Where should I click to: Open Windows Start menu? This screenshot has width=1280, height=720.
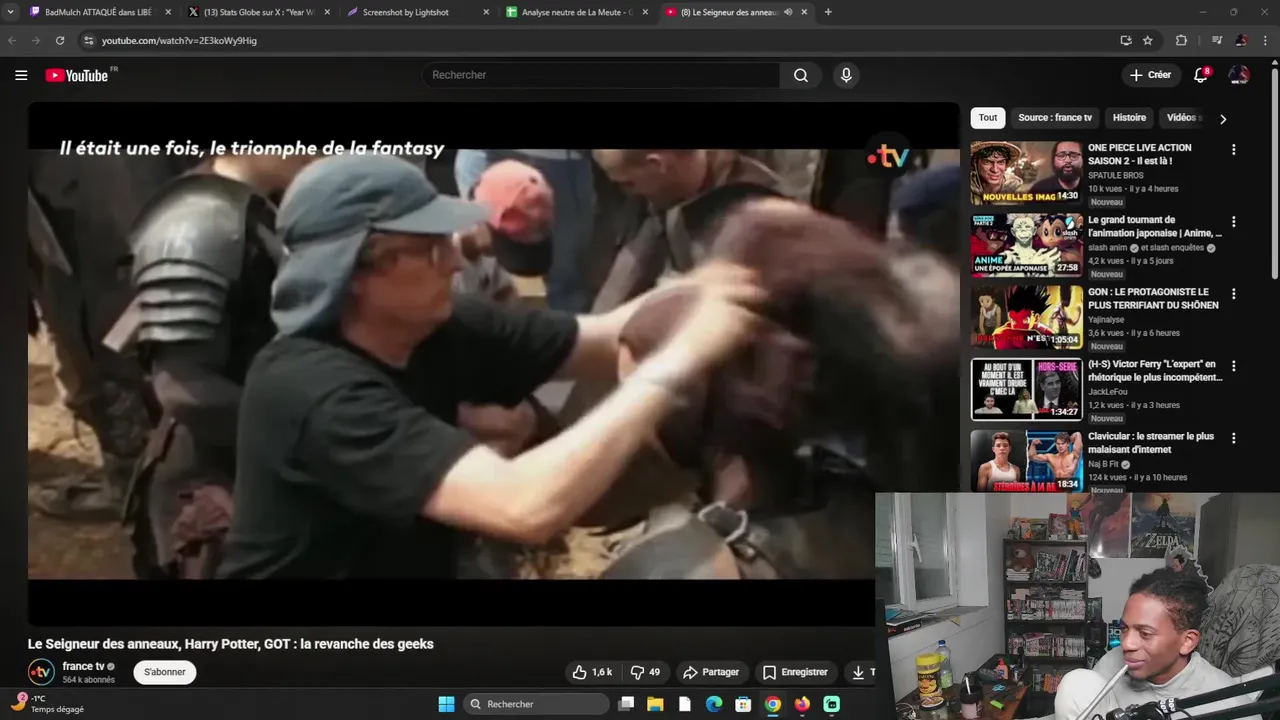446,704
